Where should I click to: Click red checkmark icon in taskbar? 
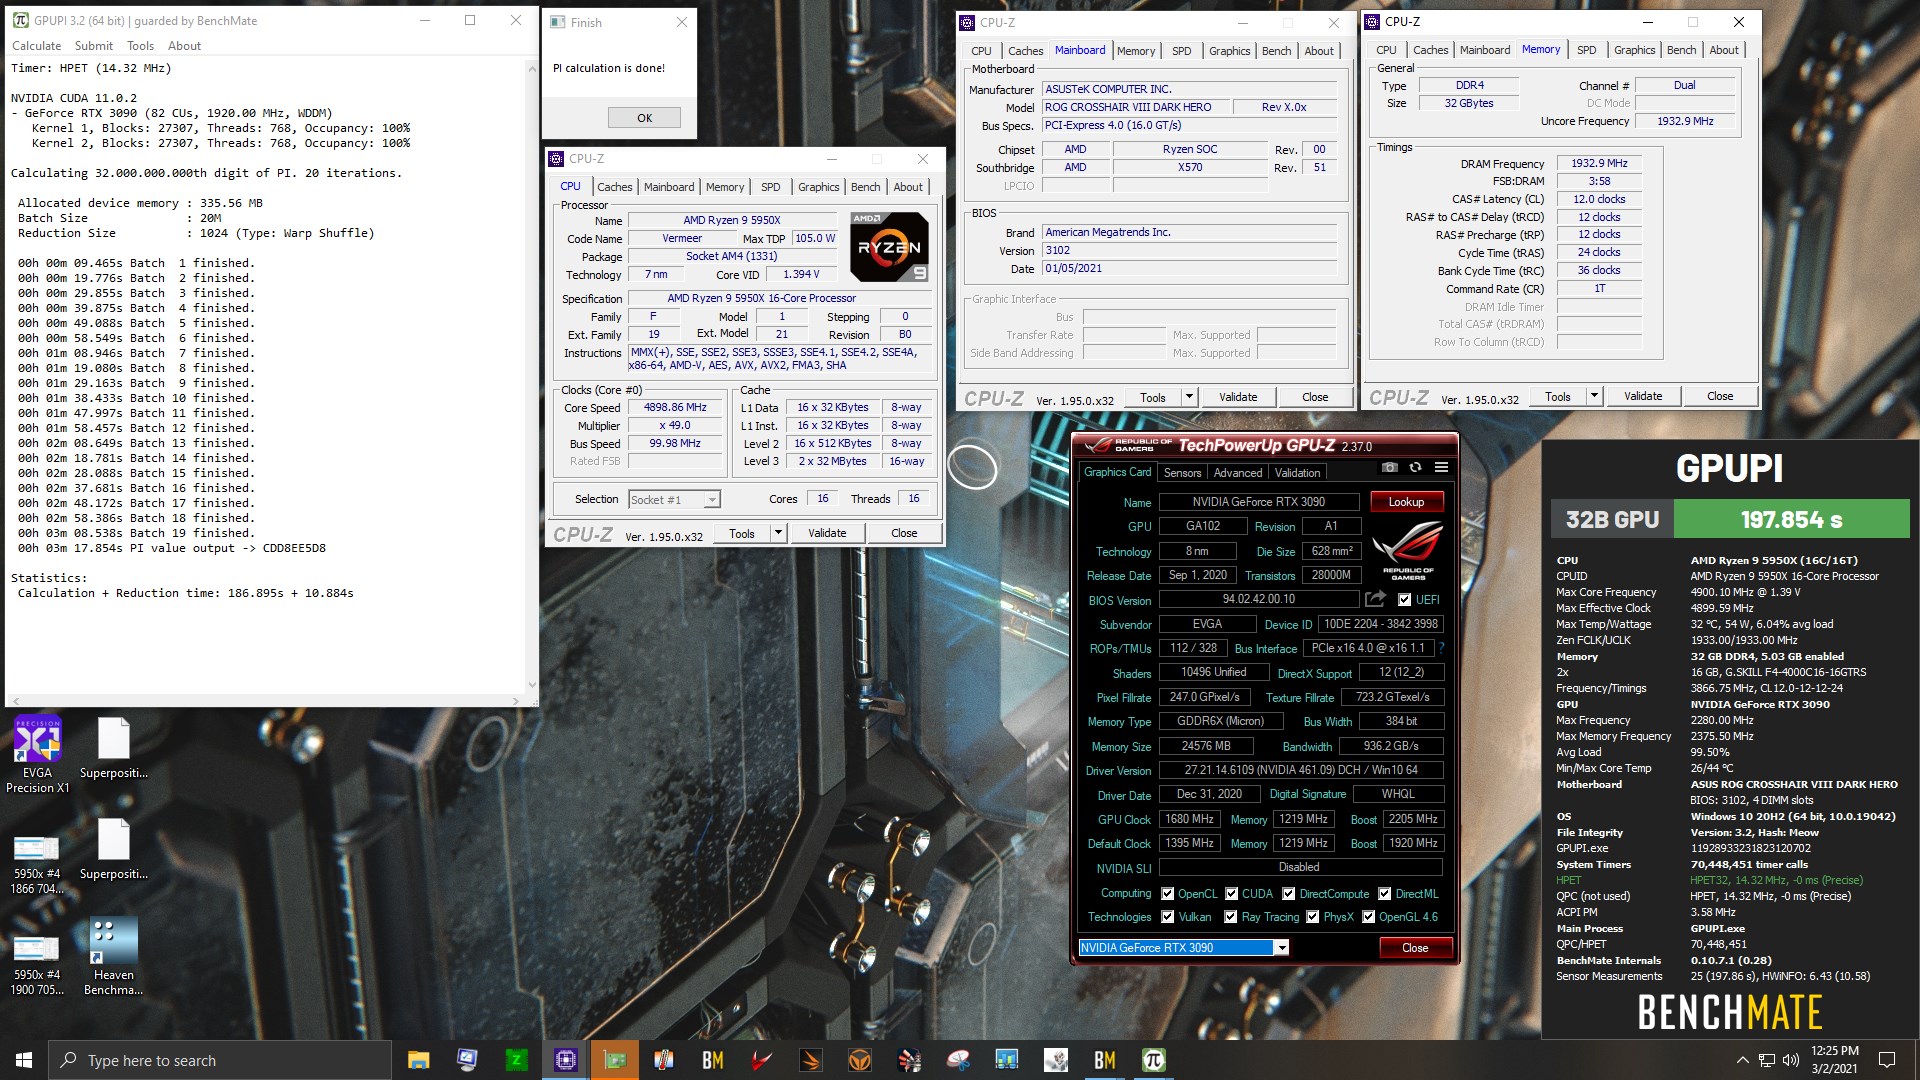(x=762, y=1060)
